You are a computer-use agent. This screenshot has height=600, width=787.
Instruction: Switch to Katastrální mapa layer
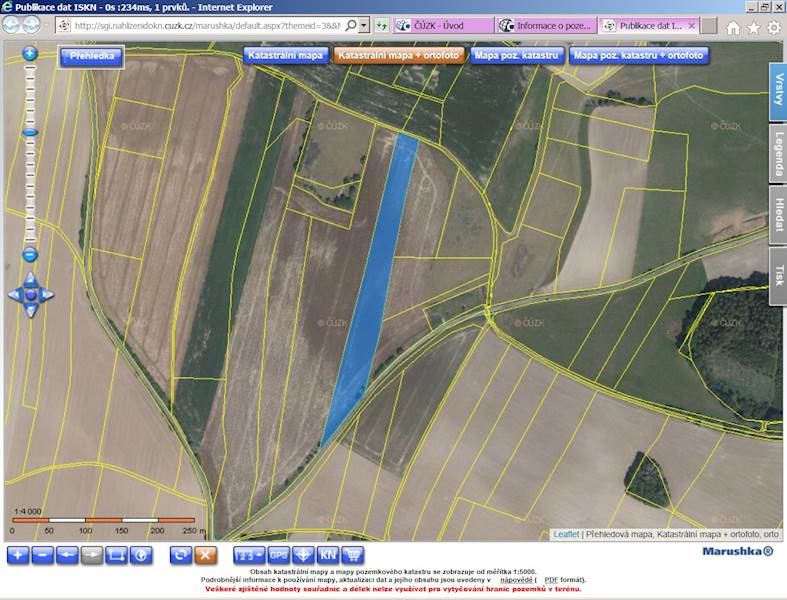(285, 56)
